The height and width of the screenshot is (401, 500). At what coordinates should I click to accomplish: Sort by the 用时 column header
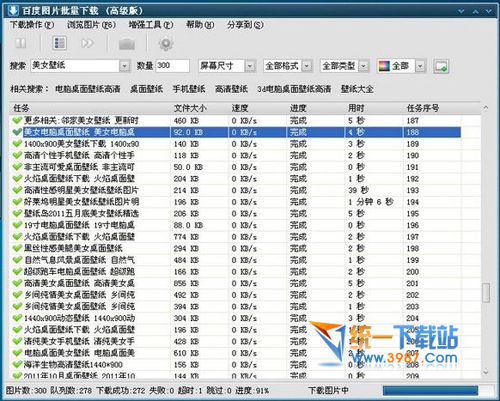tap(374, 108)
